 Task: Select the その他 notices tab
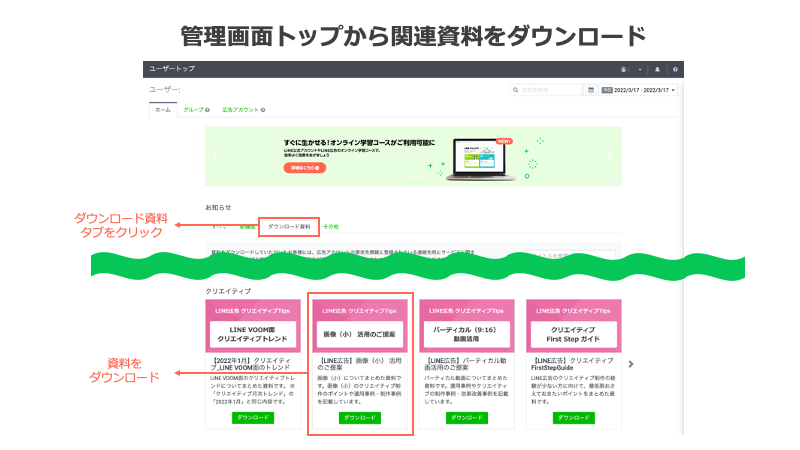(331, 227)
